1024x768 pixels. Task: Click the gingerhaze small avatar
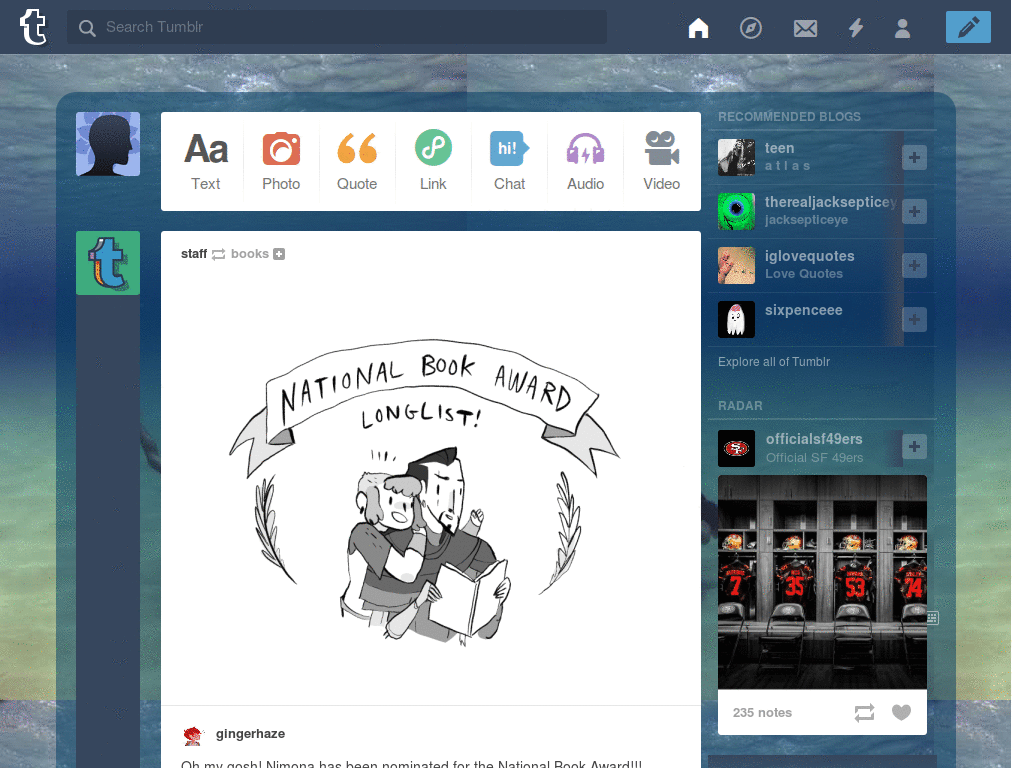click(193, 736)
